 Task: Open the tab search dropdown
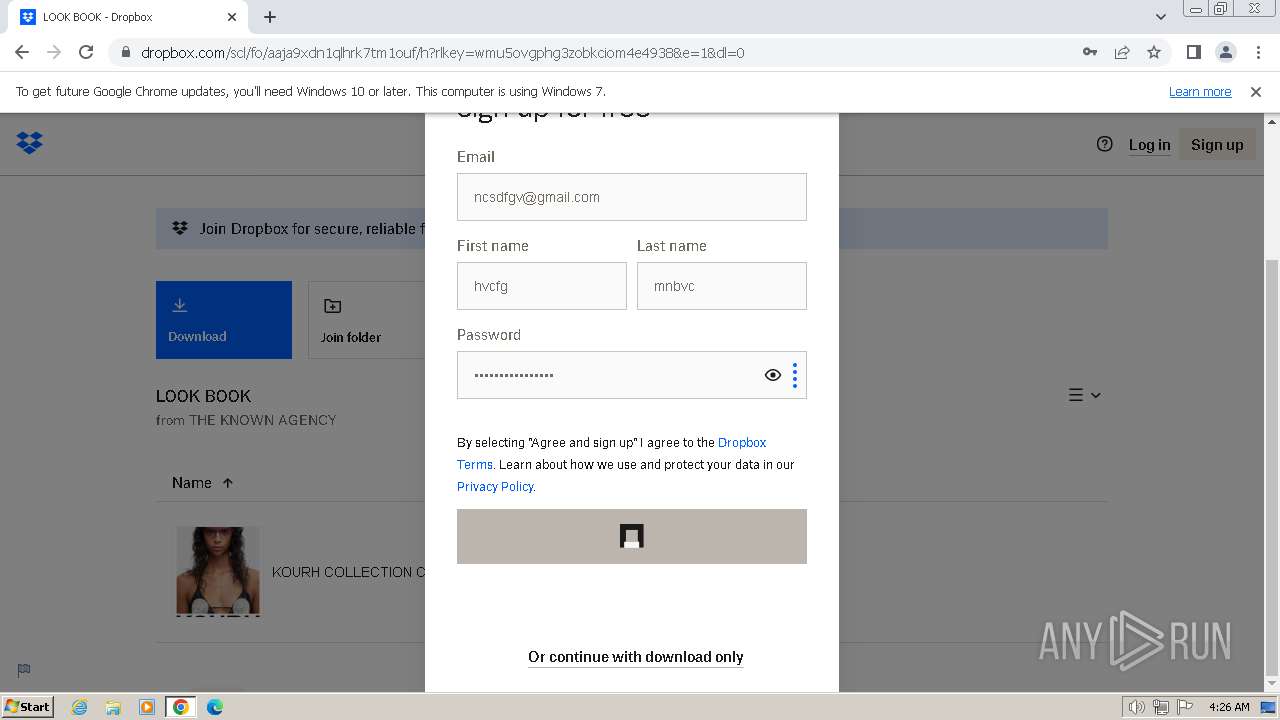[1160, 17]
